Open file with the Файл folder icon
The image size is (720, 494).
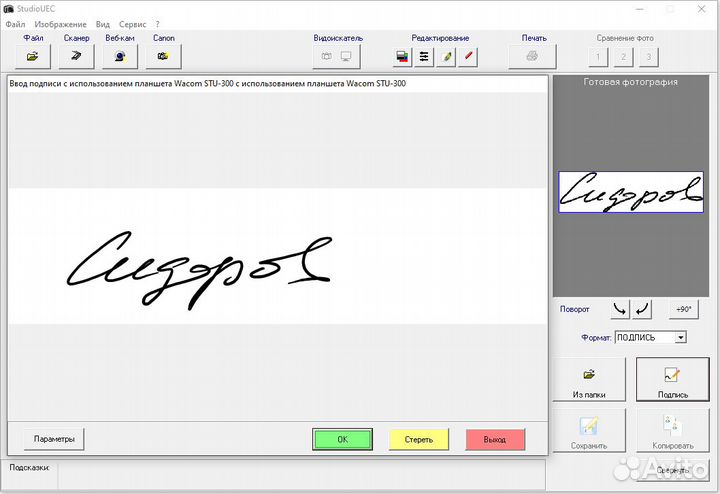[x=33, y=56]
